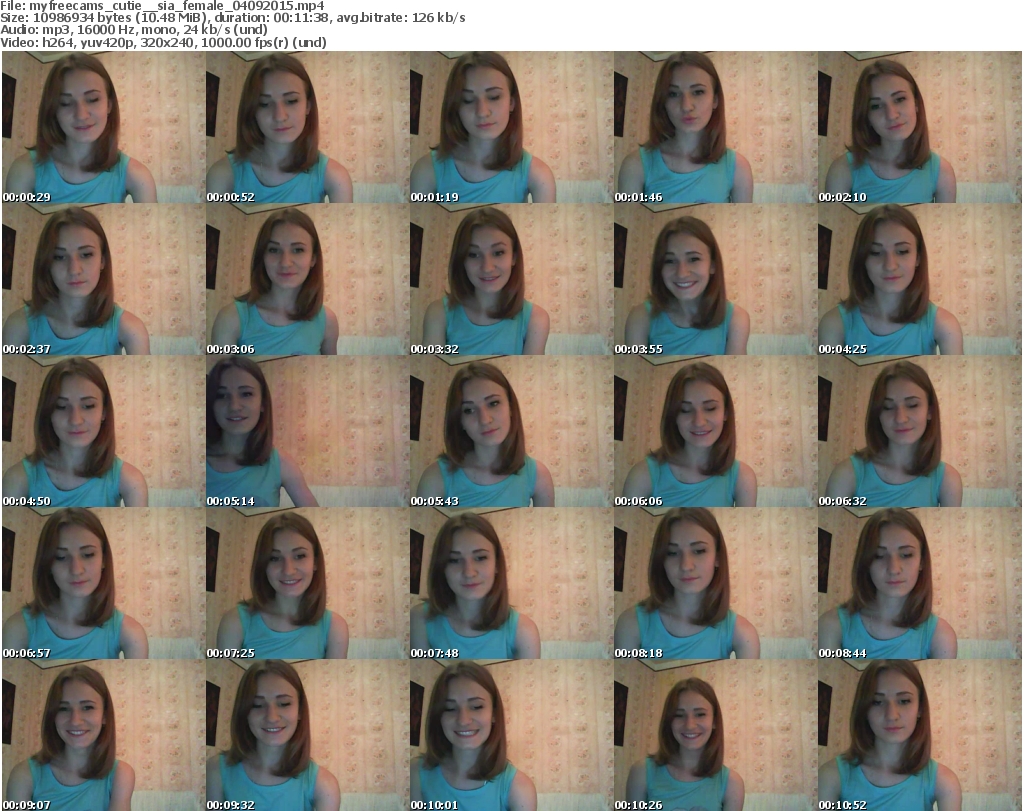Pick the thumbnail marked 00:02:37

pos(103,279)
